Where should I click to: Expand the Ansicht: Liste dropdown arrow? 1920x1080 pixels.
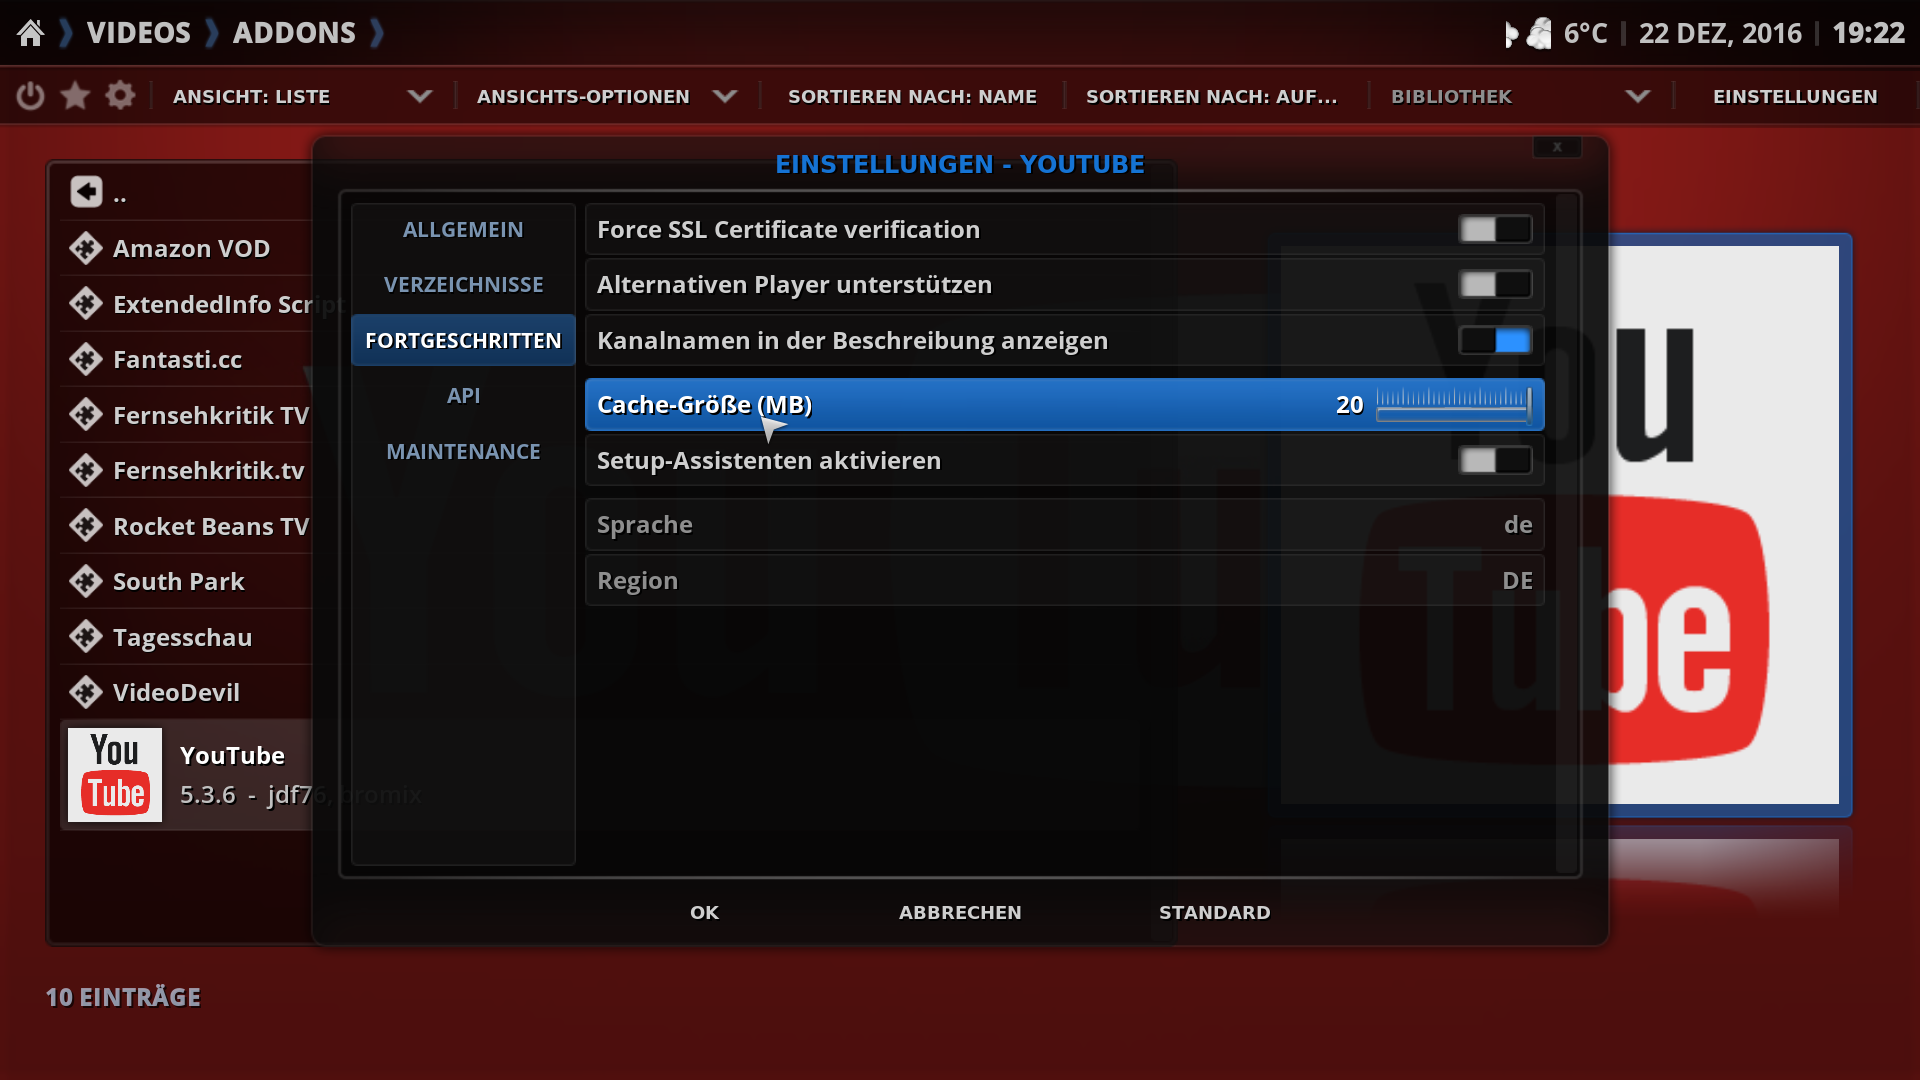tap(420, 97)
